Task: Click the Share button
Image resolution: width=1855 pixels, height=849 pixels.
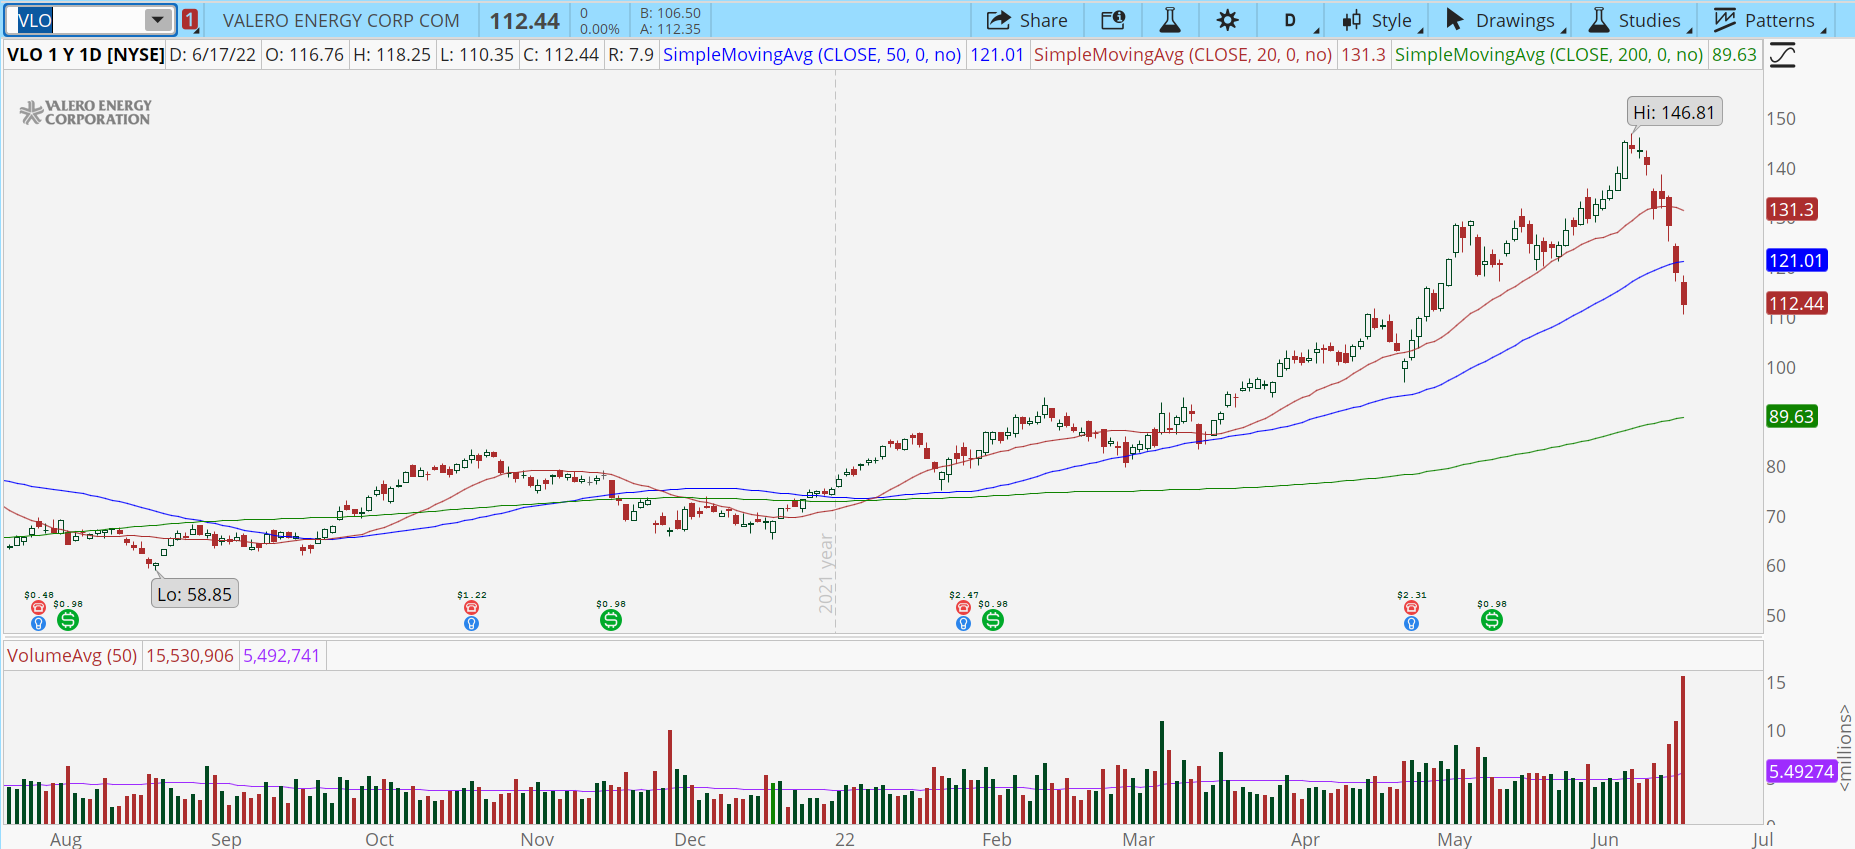Action: click(1027, 20)
